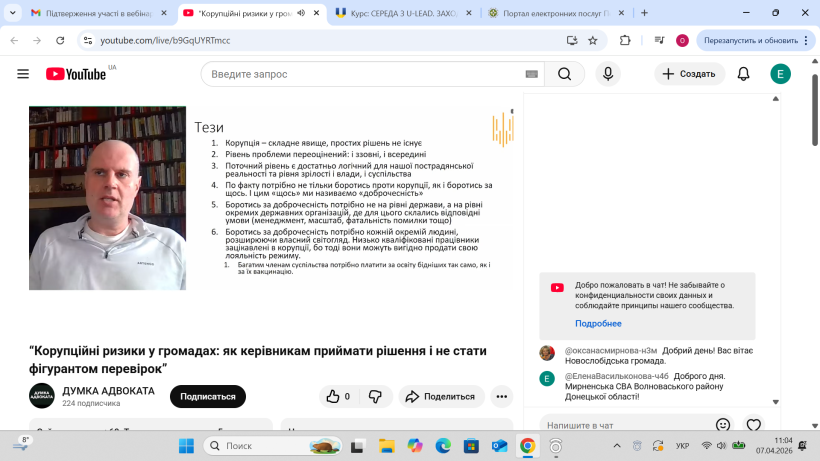
Task: Show hidden system tray icons
Action: [617, 446]
